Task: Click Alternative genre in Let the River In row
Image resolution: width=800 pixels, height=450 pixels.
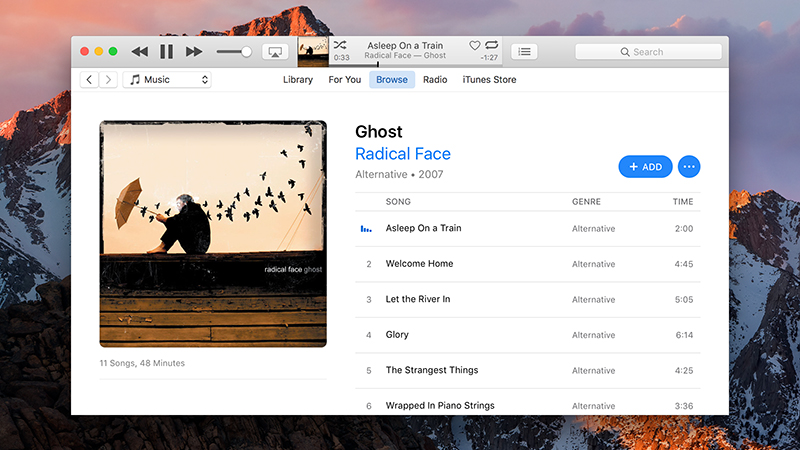Action: (593, 299)
